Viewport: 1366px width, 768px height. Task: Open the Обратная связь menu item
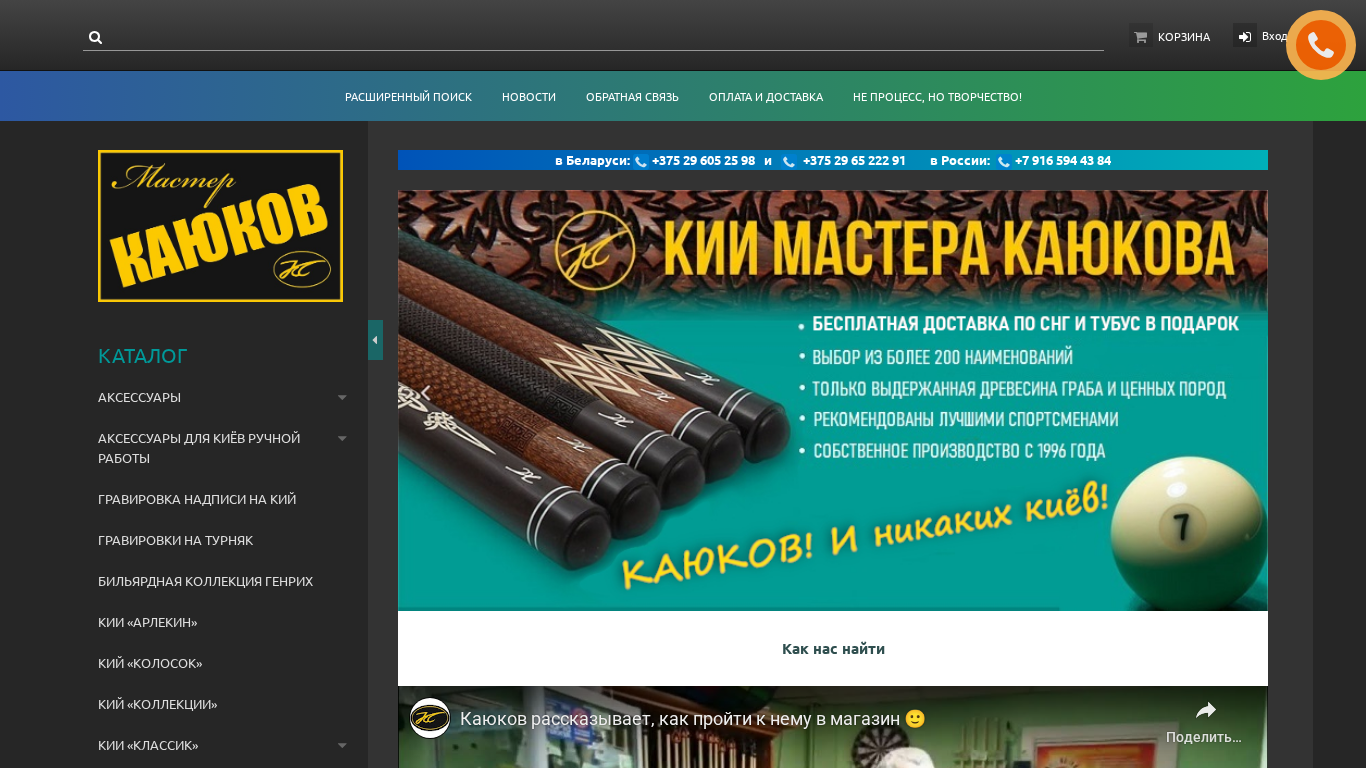632,97
